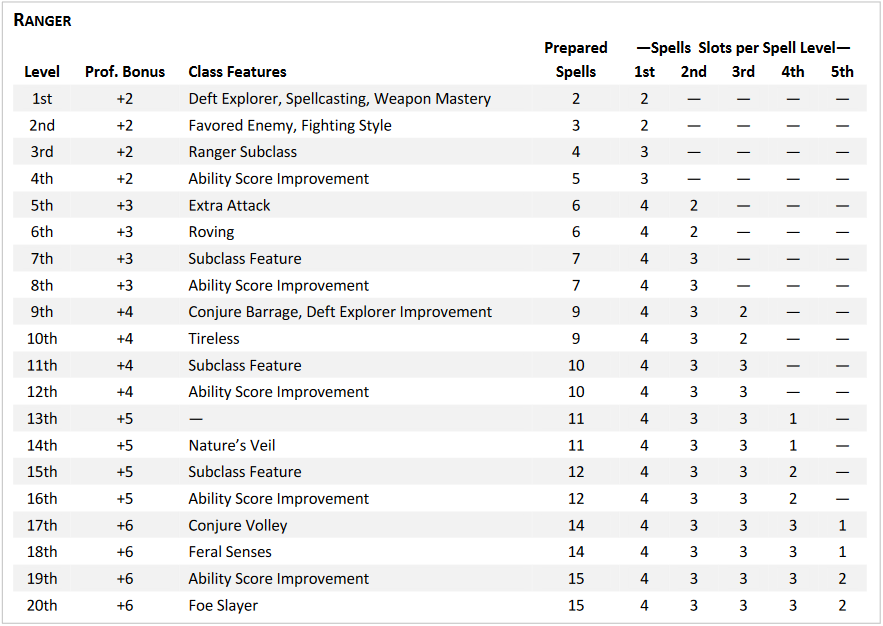Click the Level column header
Screen dimensions: 883x626
42,72
